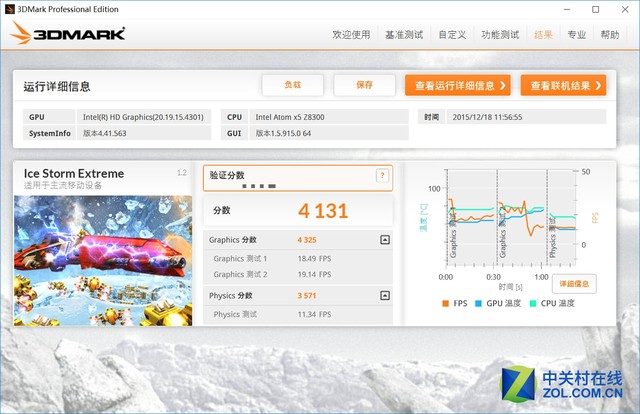Open the 自定义 tab

452,35
